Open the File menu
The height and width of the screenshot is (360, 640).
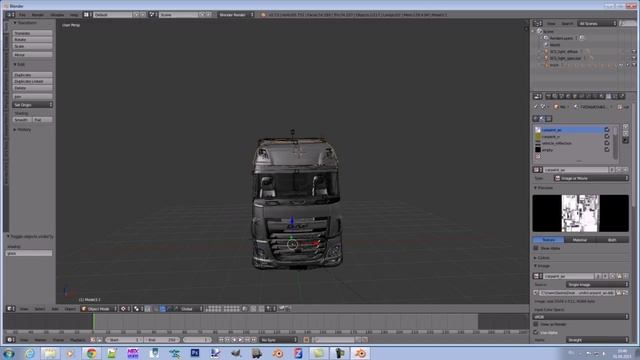22,15
